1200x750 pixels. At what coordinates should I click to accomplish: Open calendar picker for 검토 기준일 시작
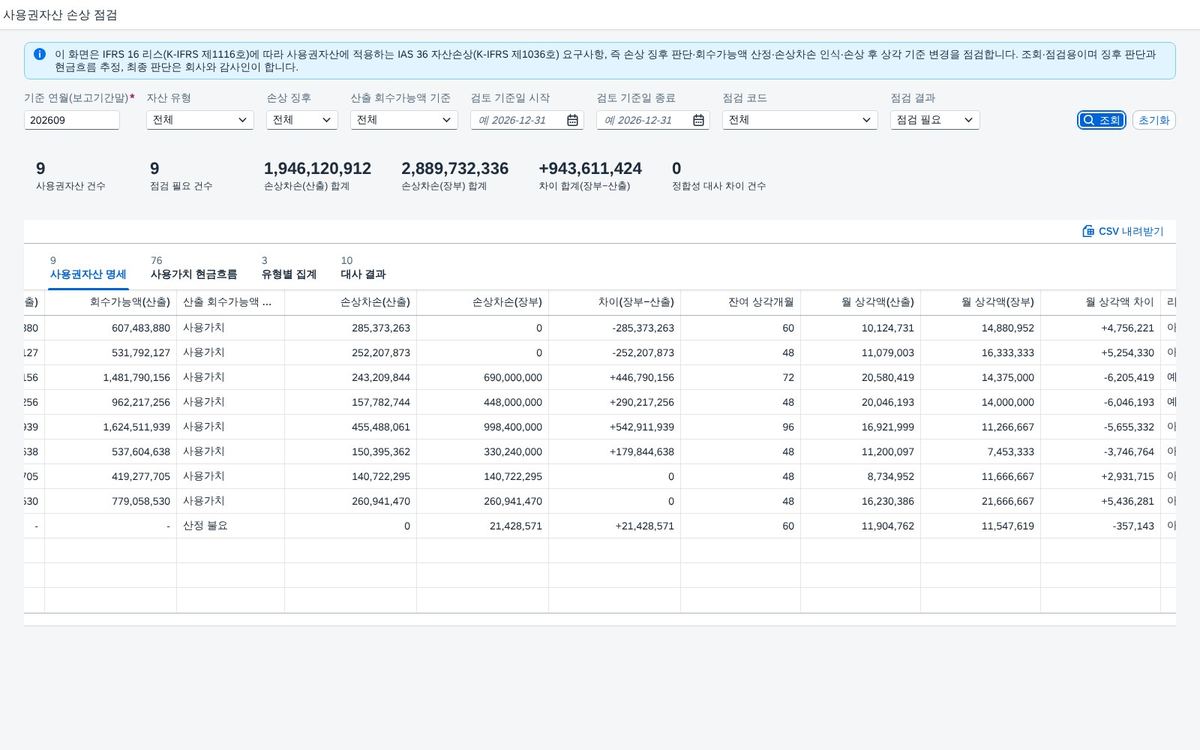click(x=572, y=120)
